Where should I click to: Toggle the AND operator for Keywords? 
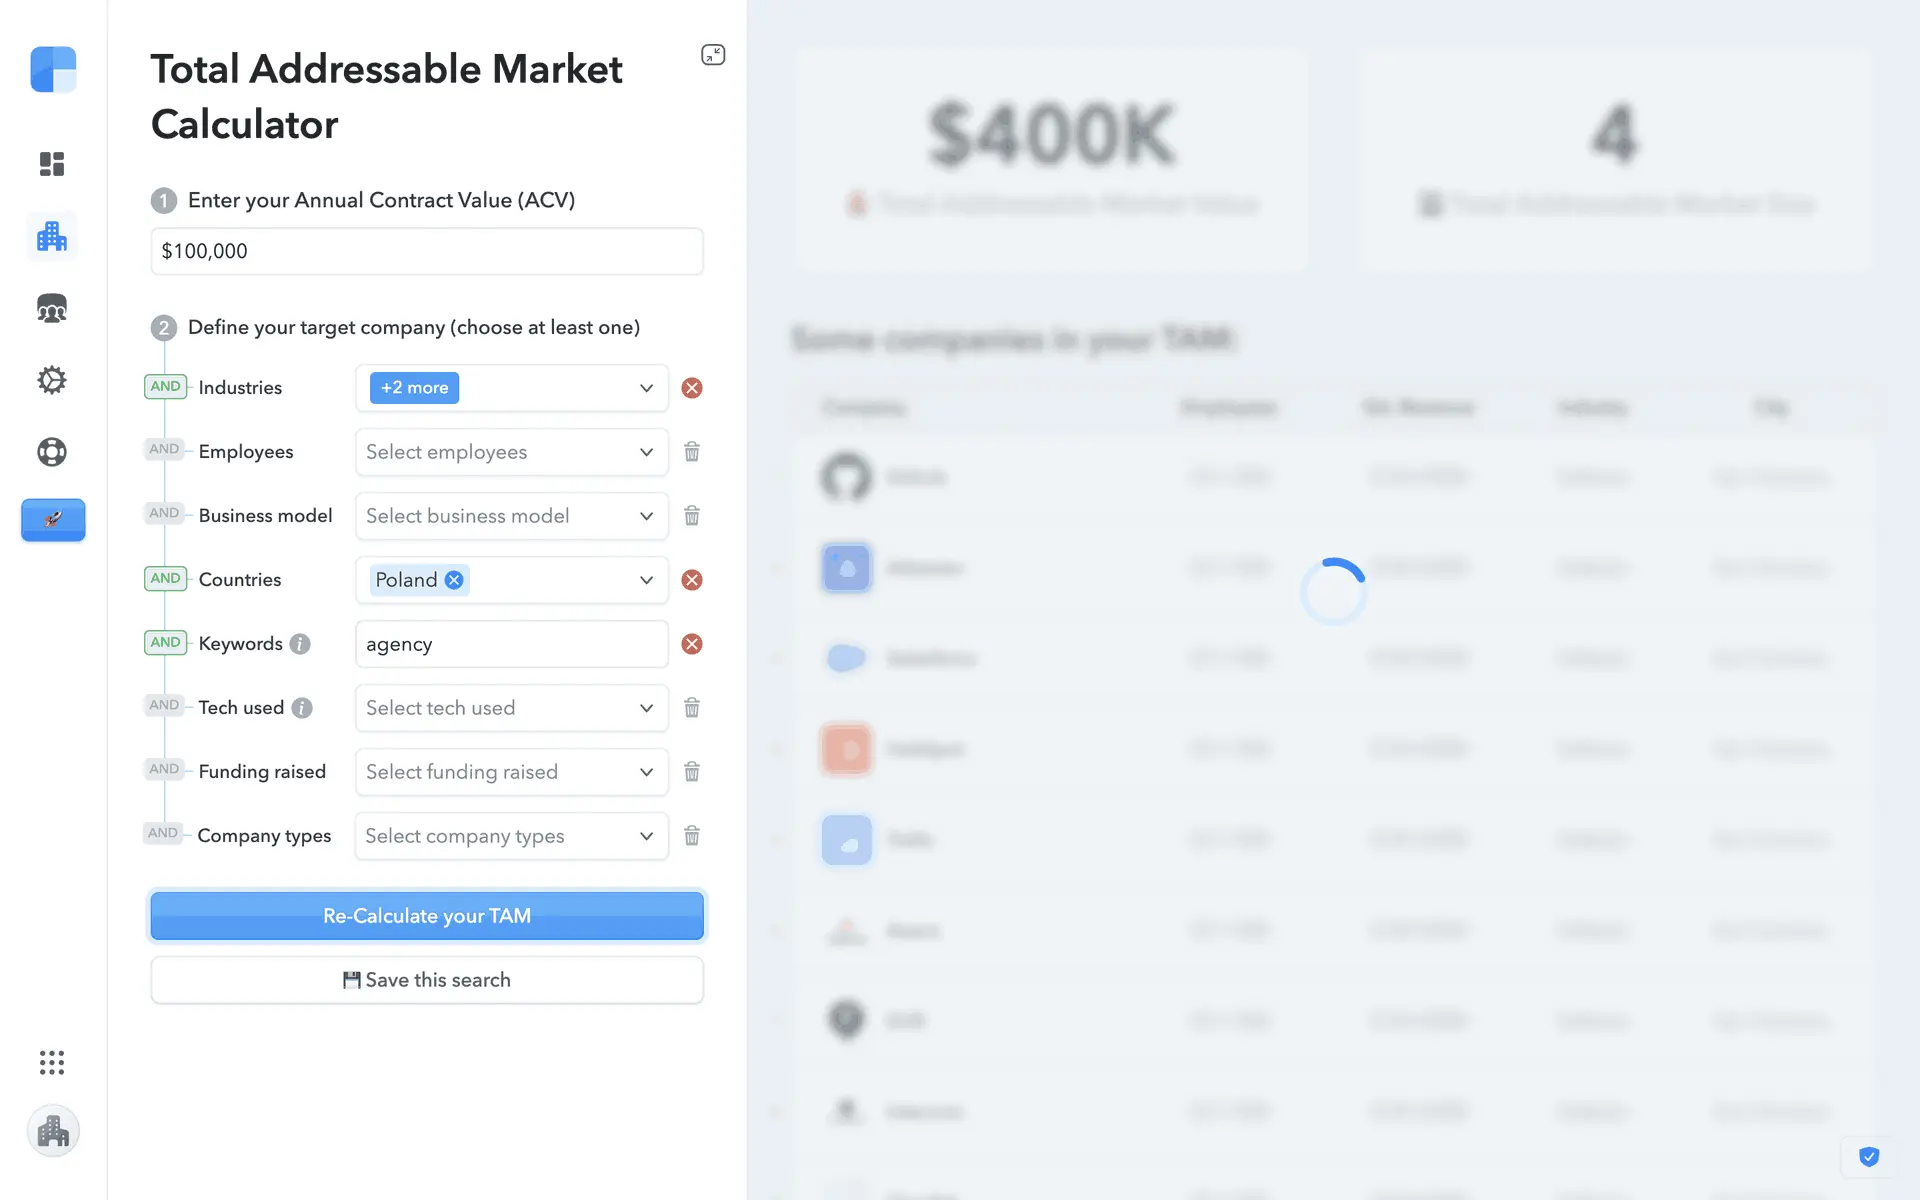click(x=165, y=643)
